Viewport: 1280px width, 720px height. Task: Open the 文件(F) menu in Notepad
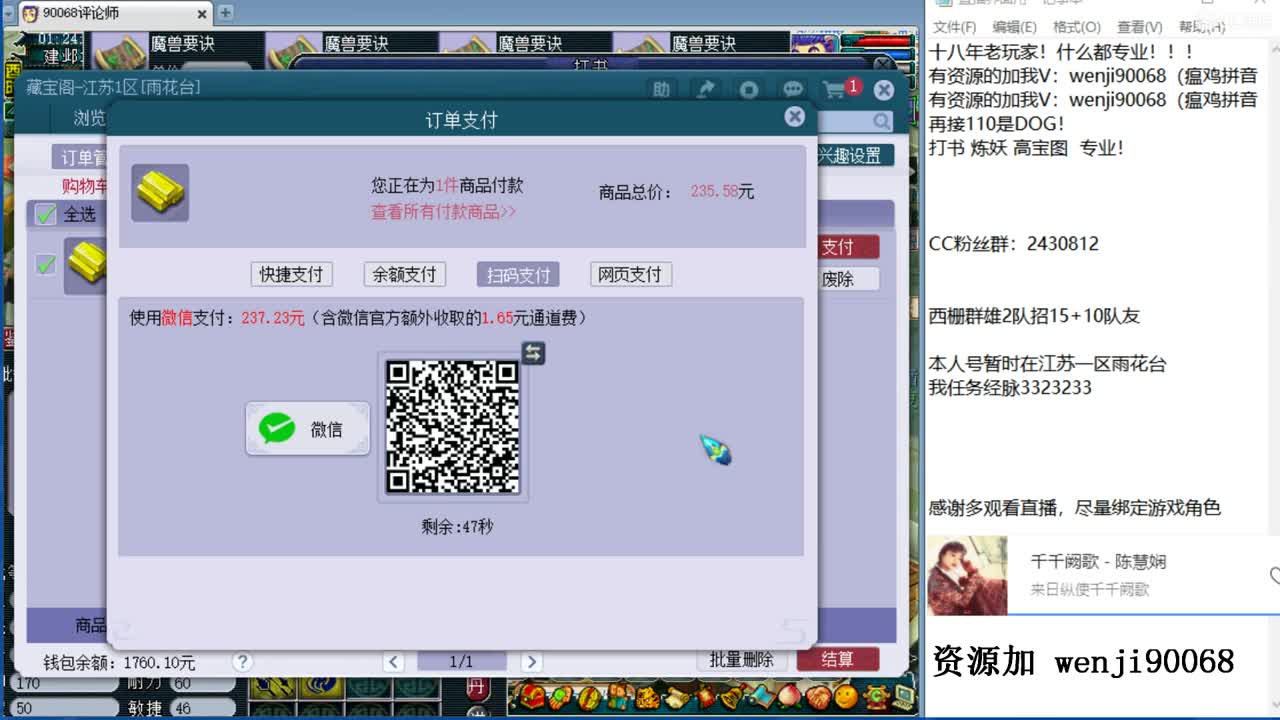coord(955,27)
